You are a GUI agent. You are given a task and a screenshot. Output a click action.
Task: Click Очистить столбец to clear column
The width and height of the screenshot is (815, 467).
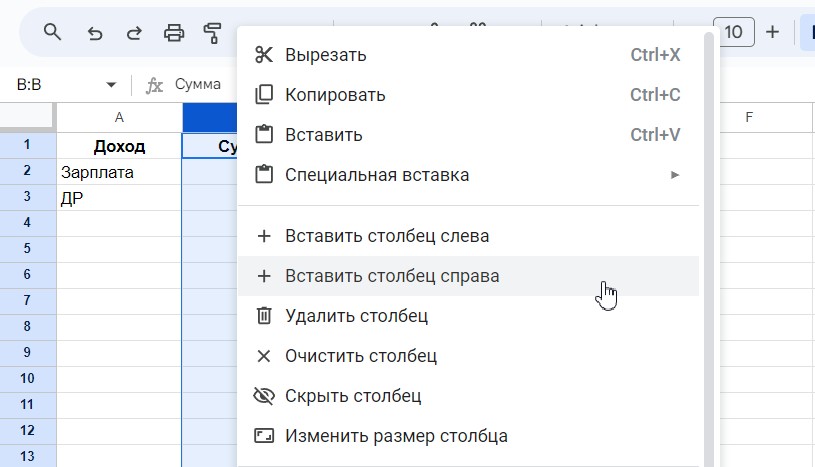pos(360,356)
